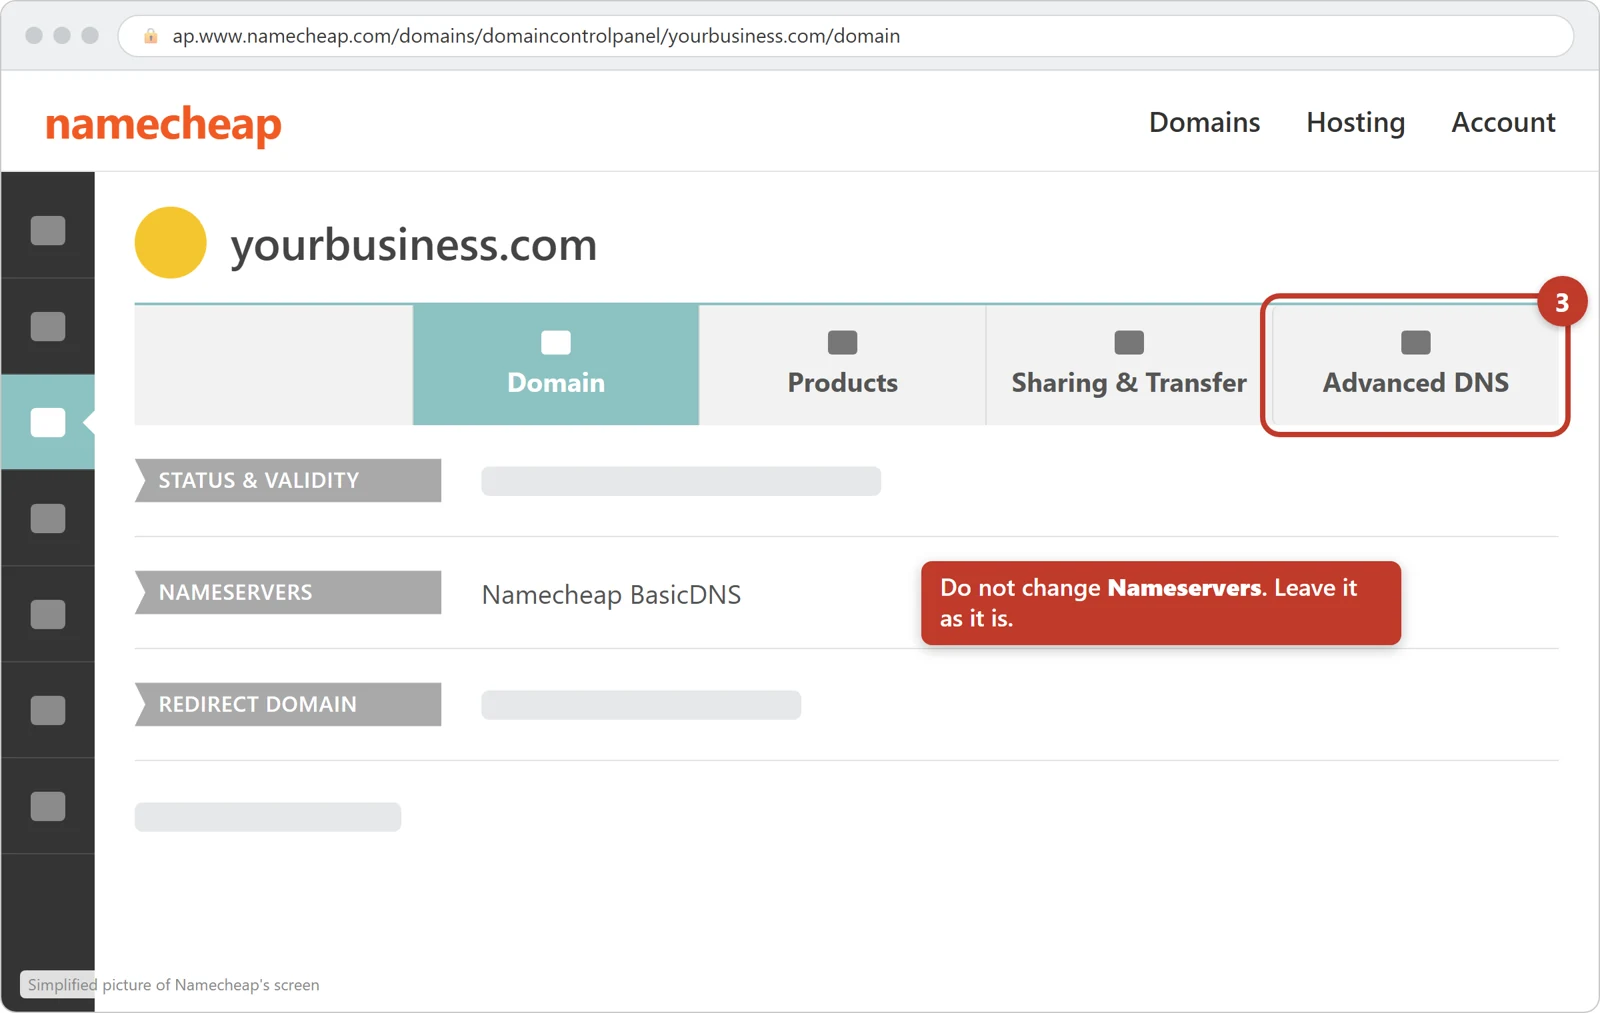The width and height of the screenshot is (1600, 1013).
Task: Click the placeholder bar below Redirect Domain
Action: tap(268, 817)
